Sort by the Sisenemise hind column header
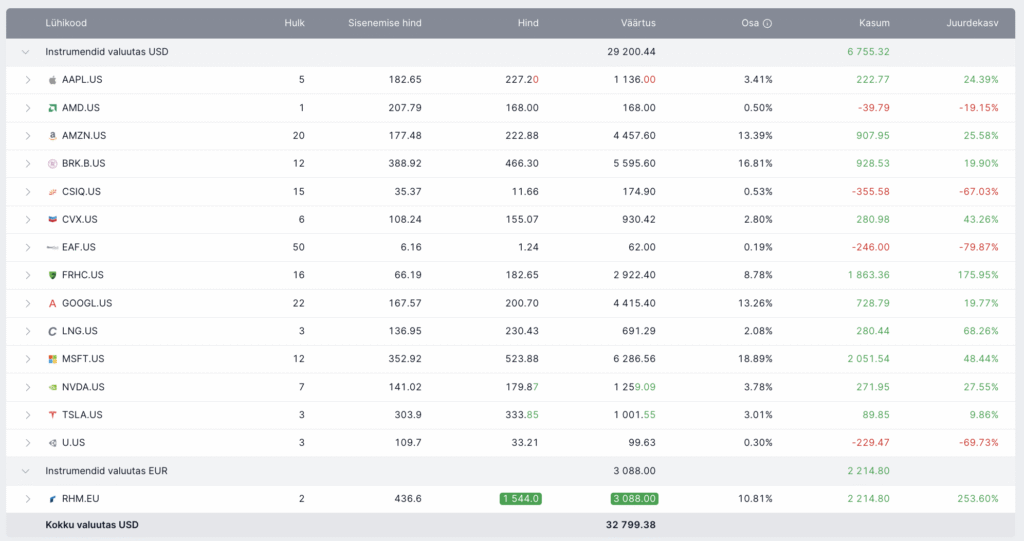The width and height of the screenshot is (1024, 541). [x=385, y=23]
